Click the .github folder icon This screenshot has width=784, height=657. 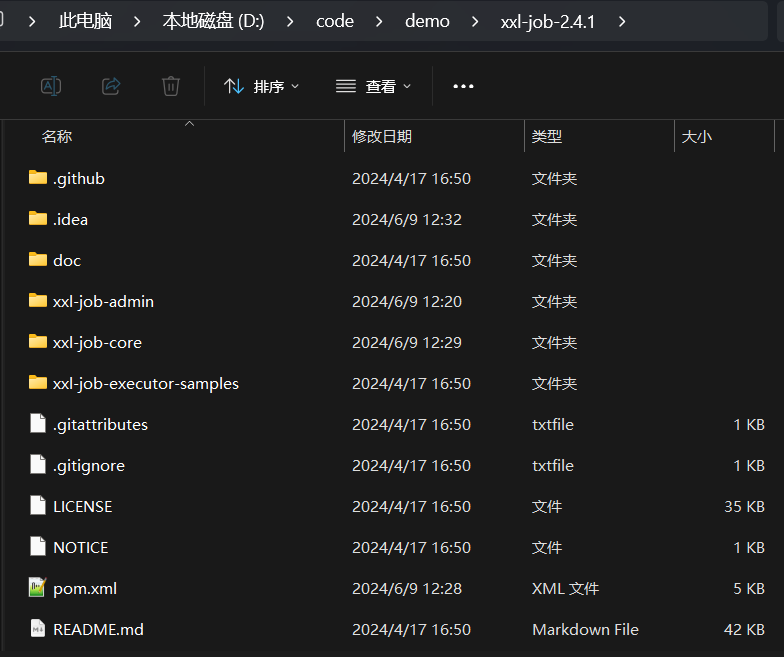point(38,178)
